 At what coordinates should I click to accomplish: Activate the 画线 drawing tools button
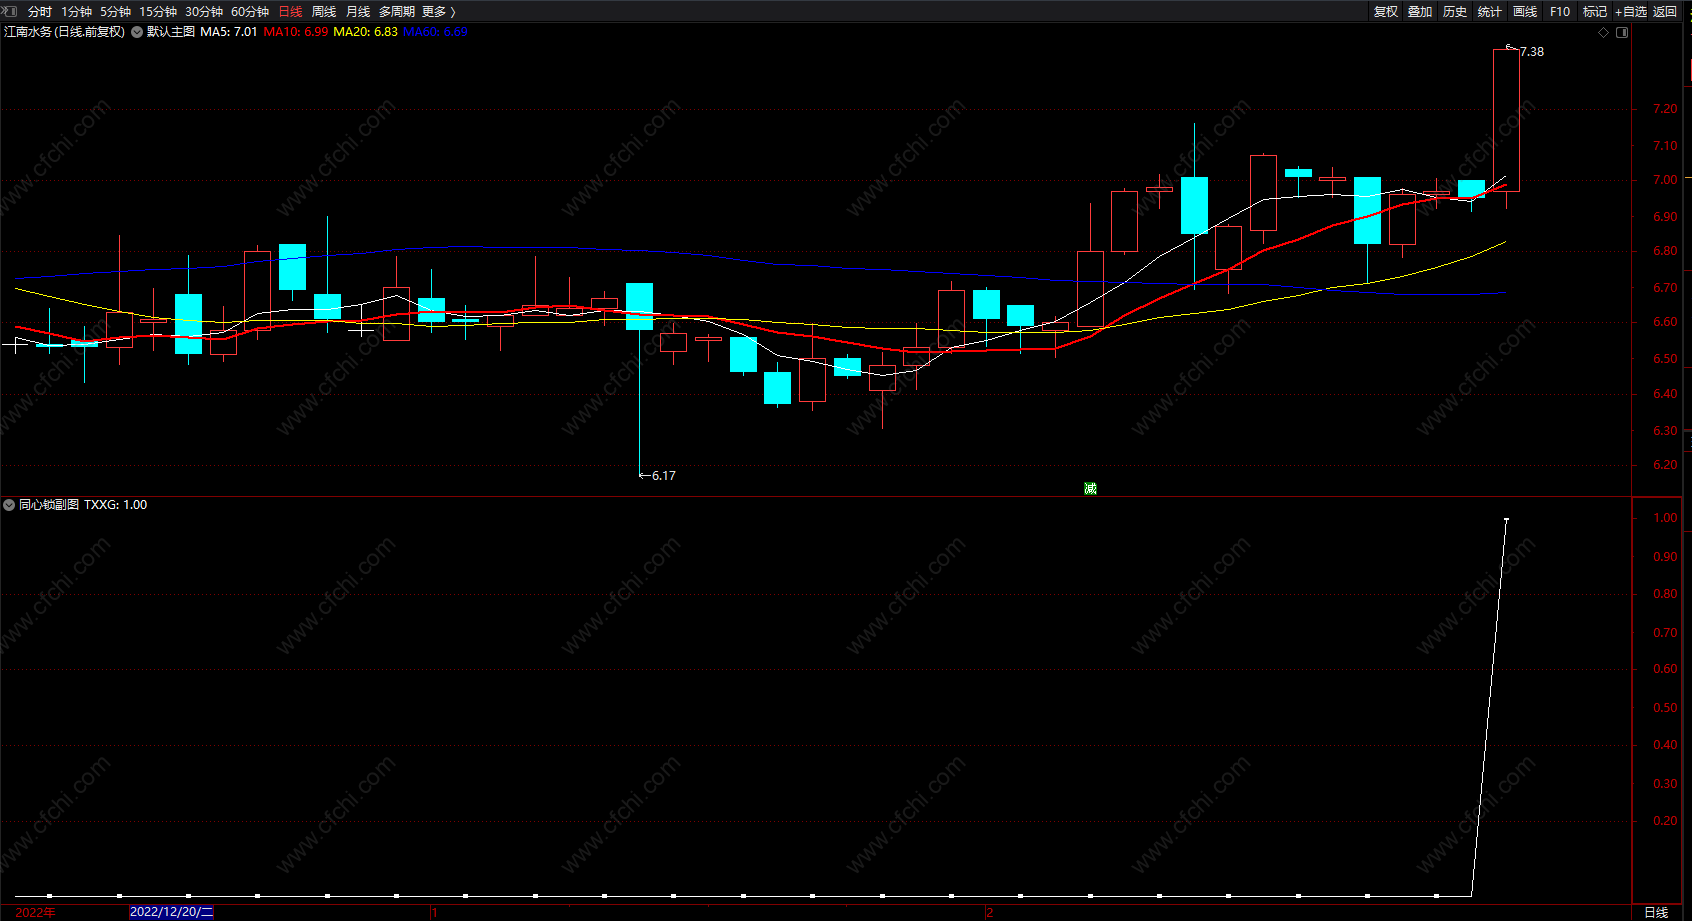click(1525, 12)
